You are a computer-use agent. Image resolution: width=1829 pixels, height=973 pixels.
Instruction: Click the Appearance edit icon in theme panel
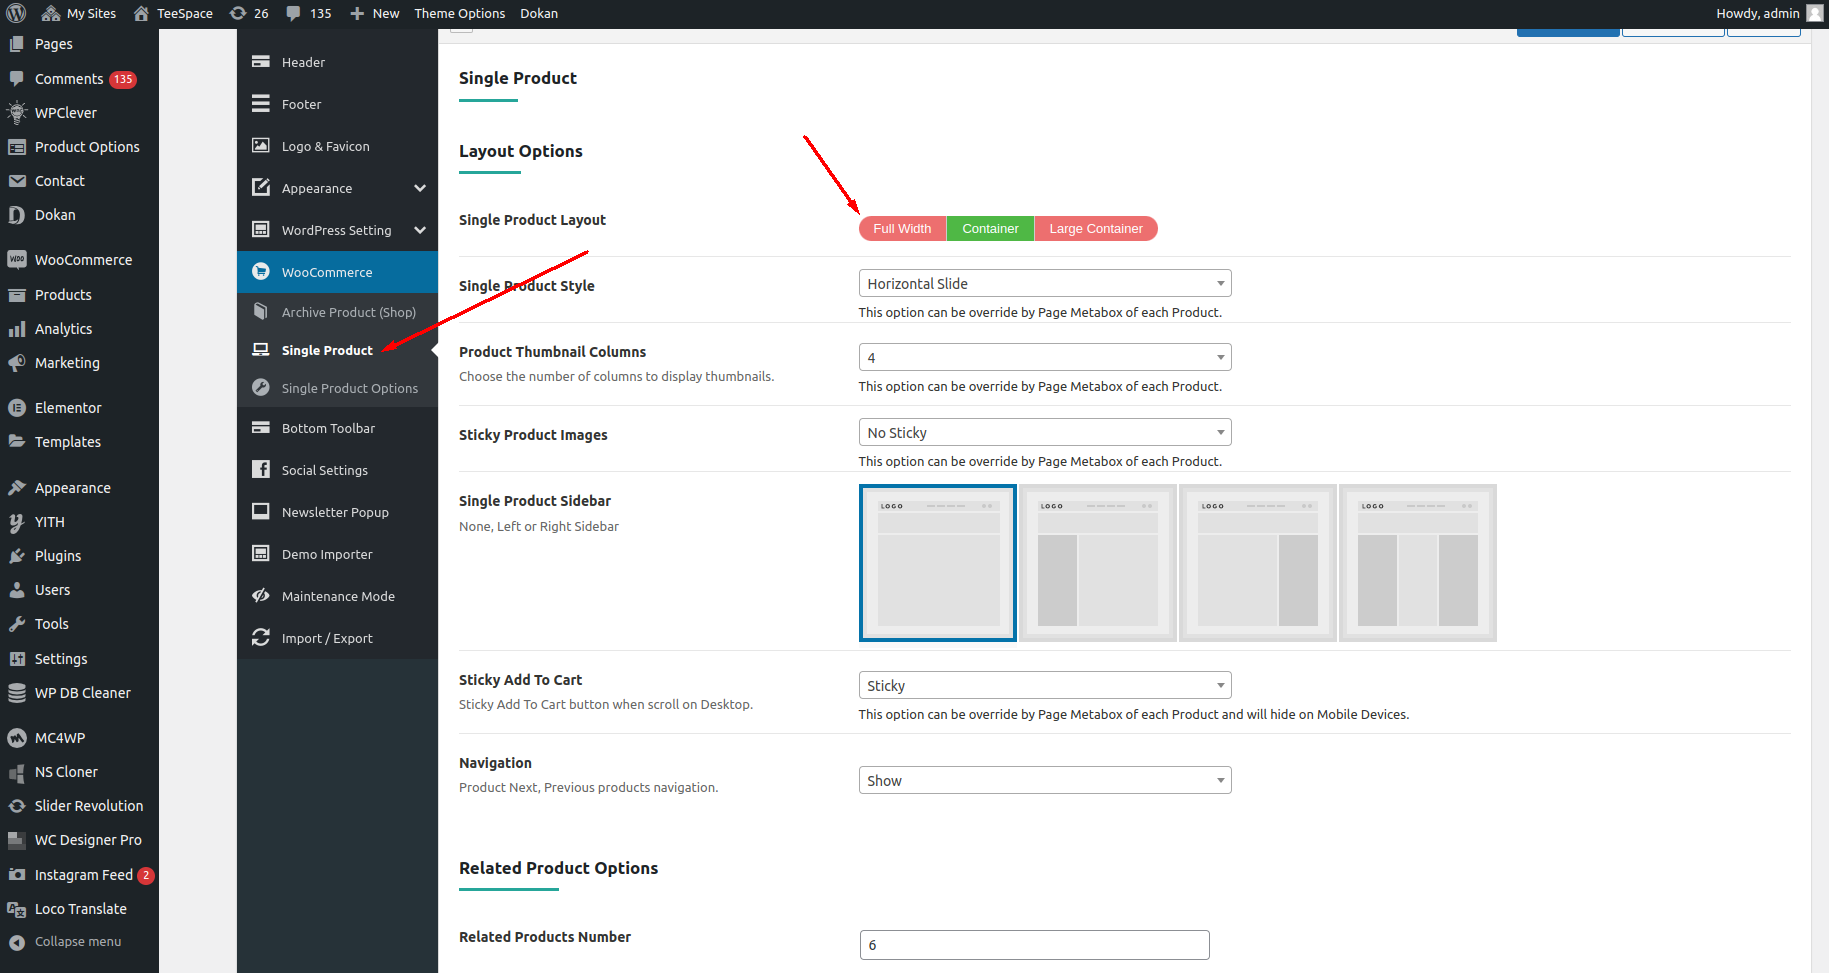coord(261,187)
